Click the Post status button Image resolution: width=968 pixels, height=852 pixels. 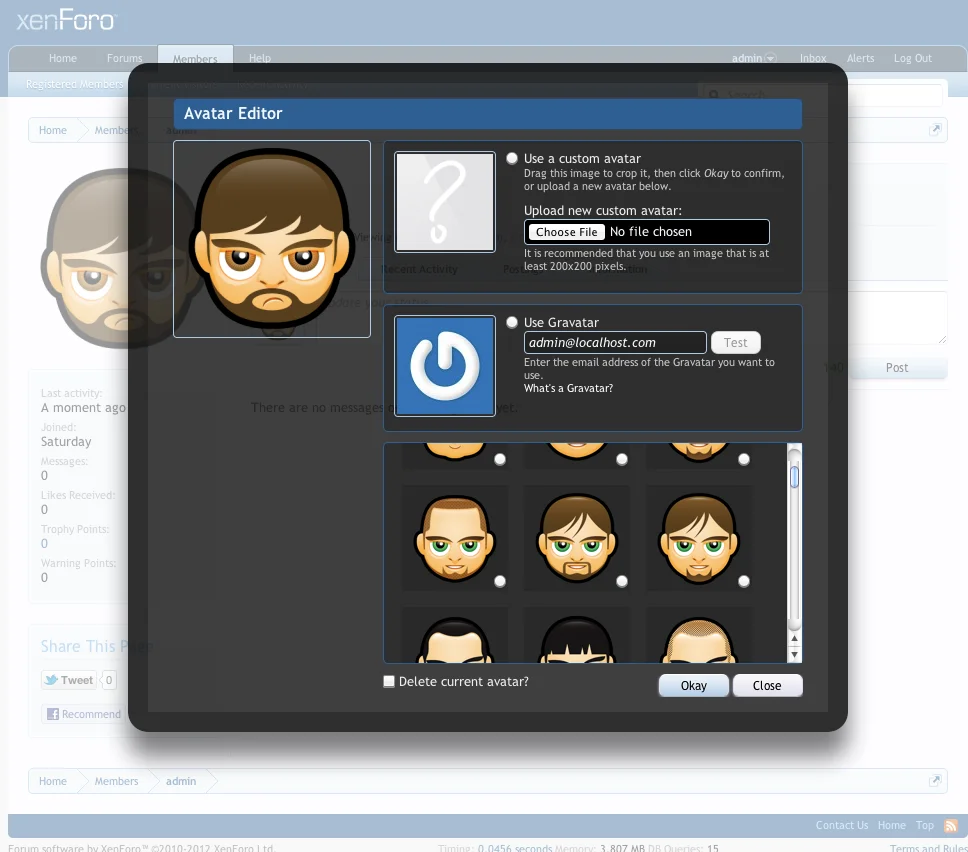897,367
